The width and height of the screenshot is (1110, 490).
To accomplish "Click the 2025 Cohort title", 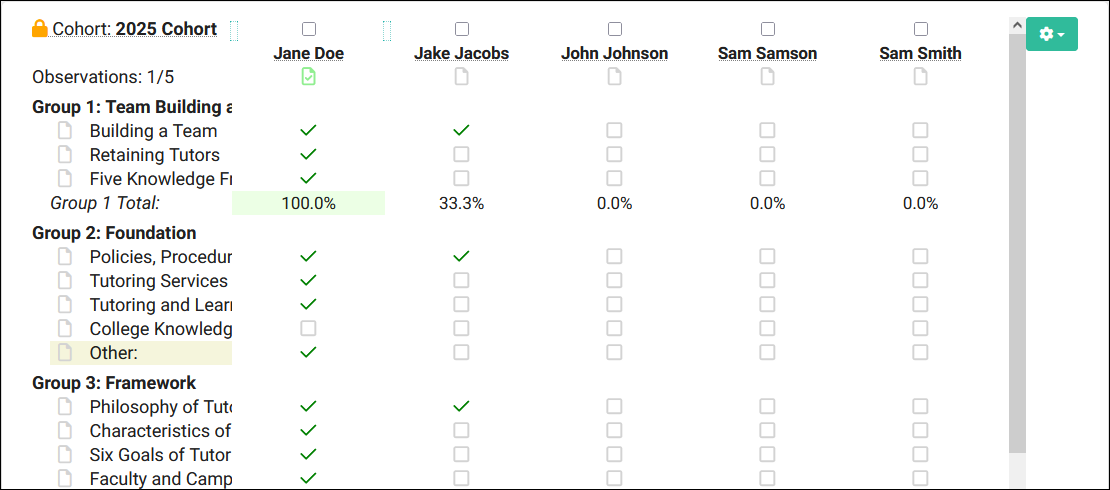I will (x=166, y=29).
